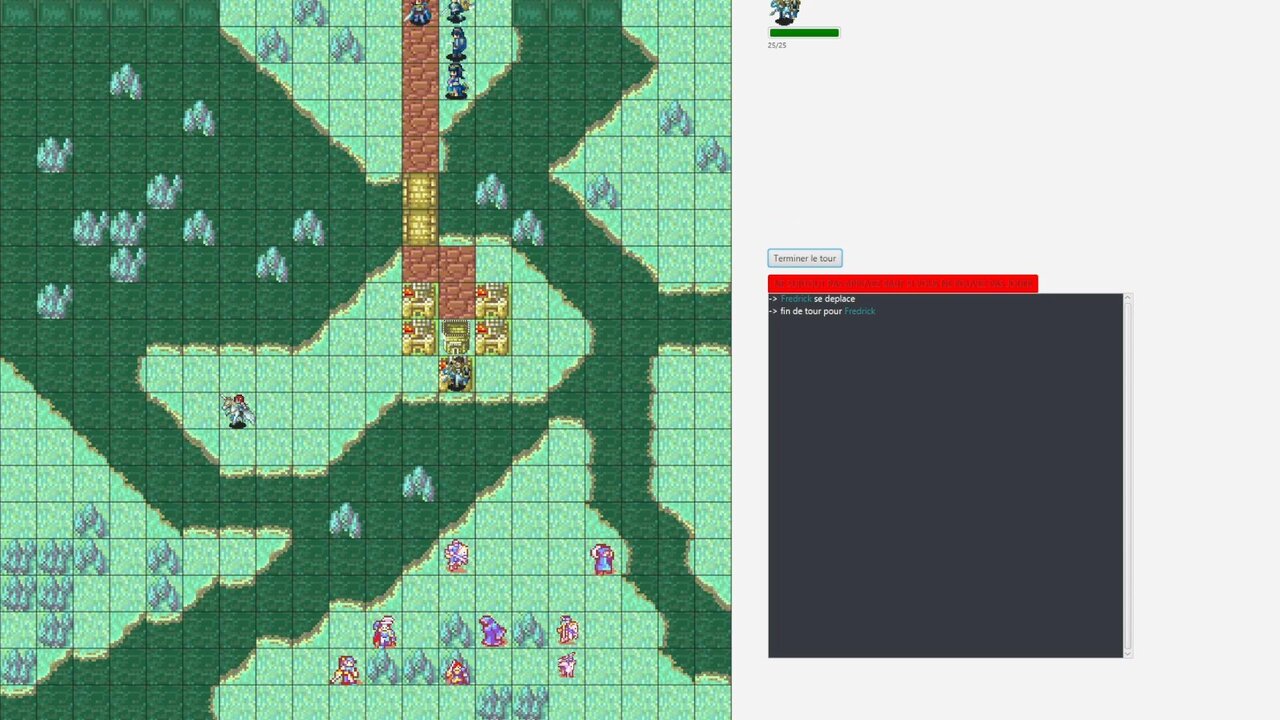The height and width of the screenshot is (720, 1280).
Task: Select the armored knight guarding the castle gate
Action: [x=456, y=374]
